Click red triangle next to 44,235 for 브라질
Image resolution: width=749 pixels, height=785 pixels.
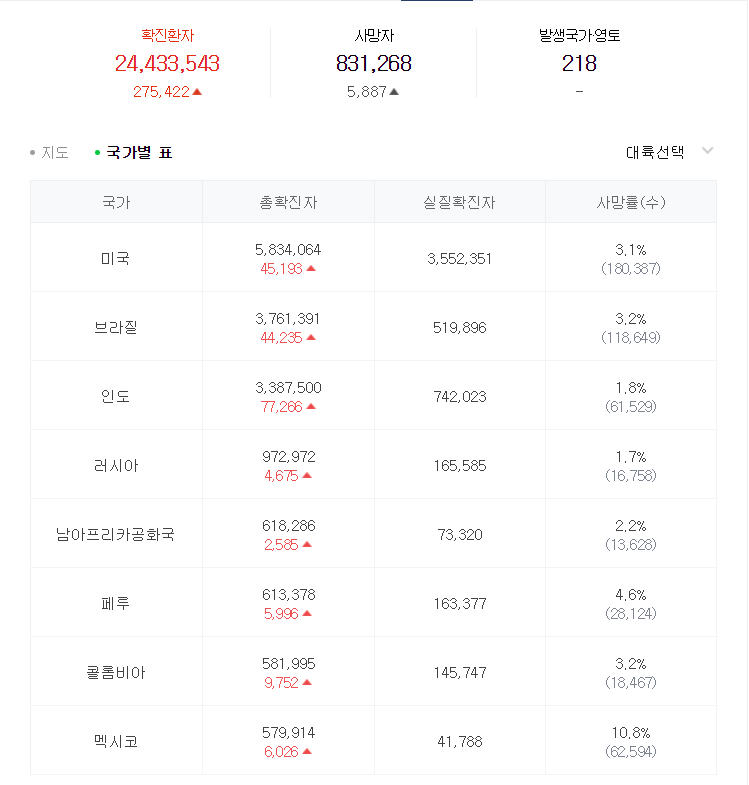coord(311,338)
